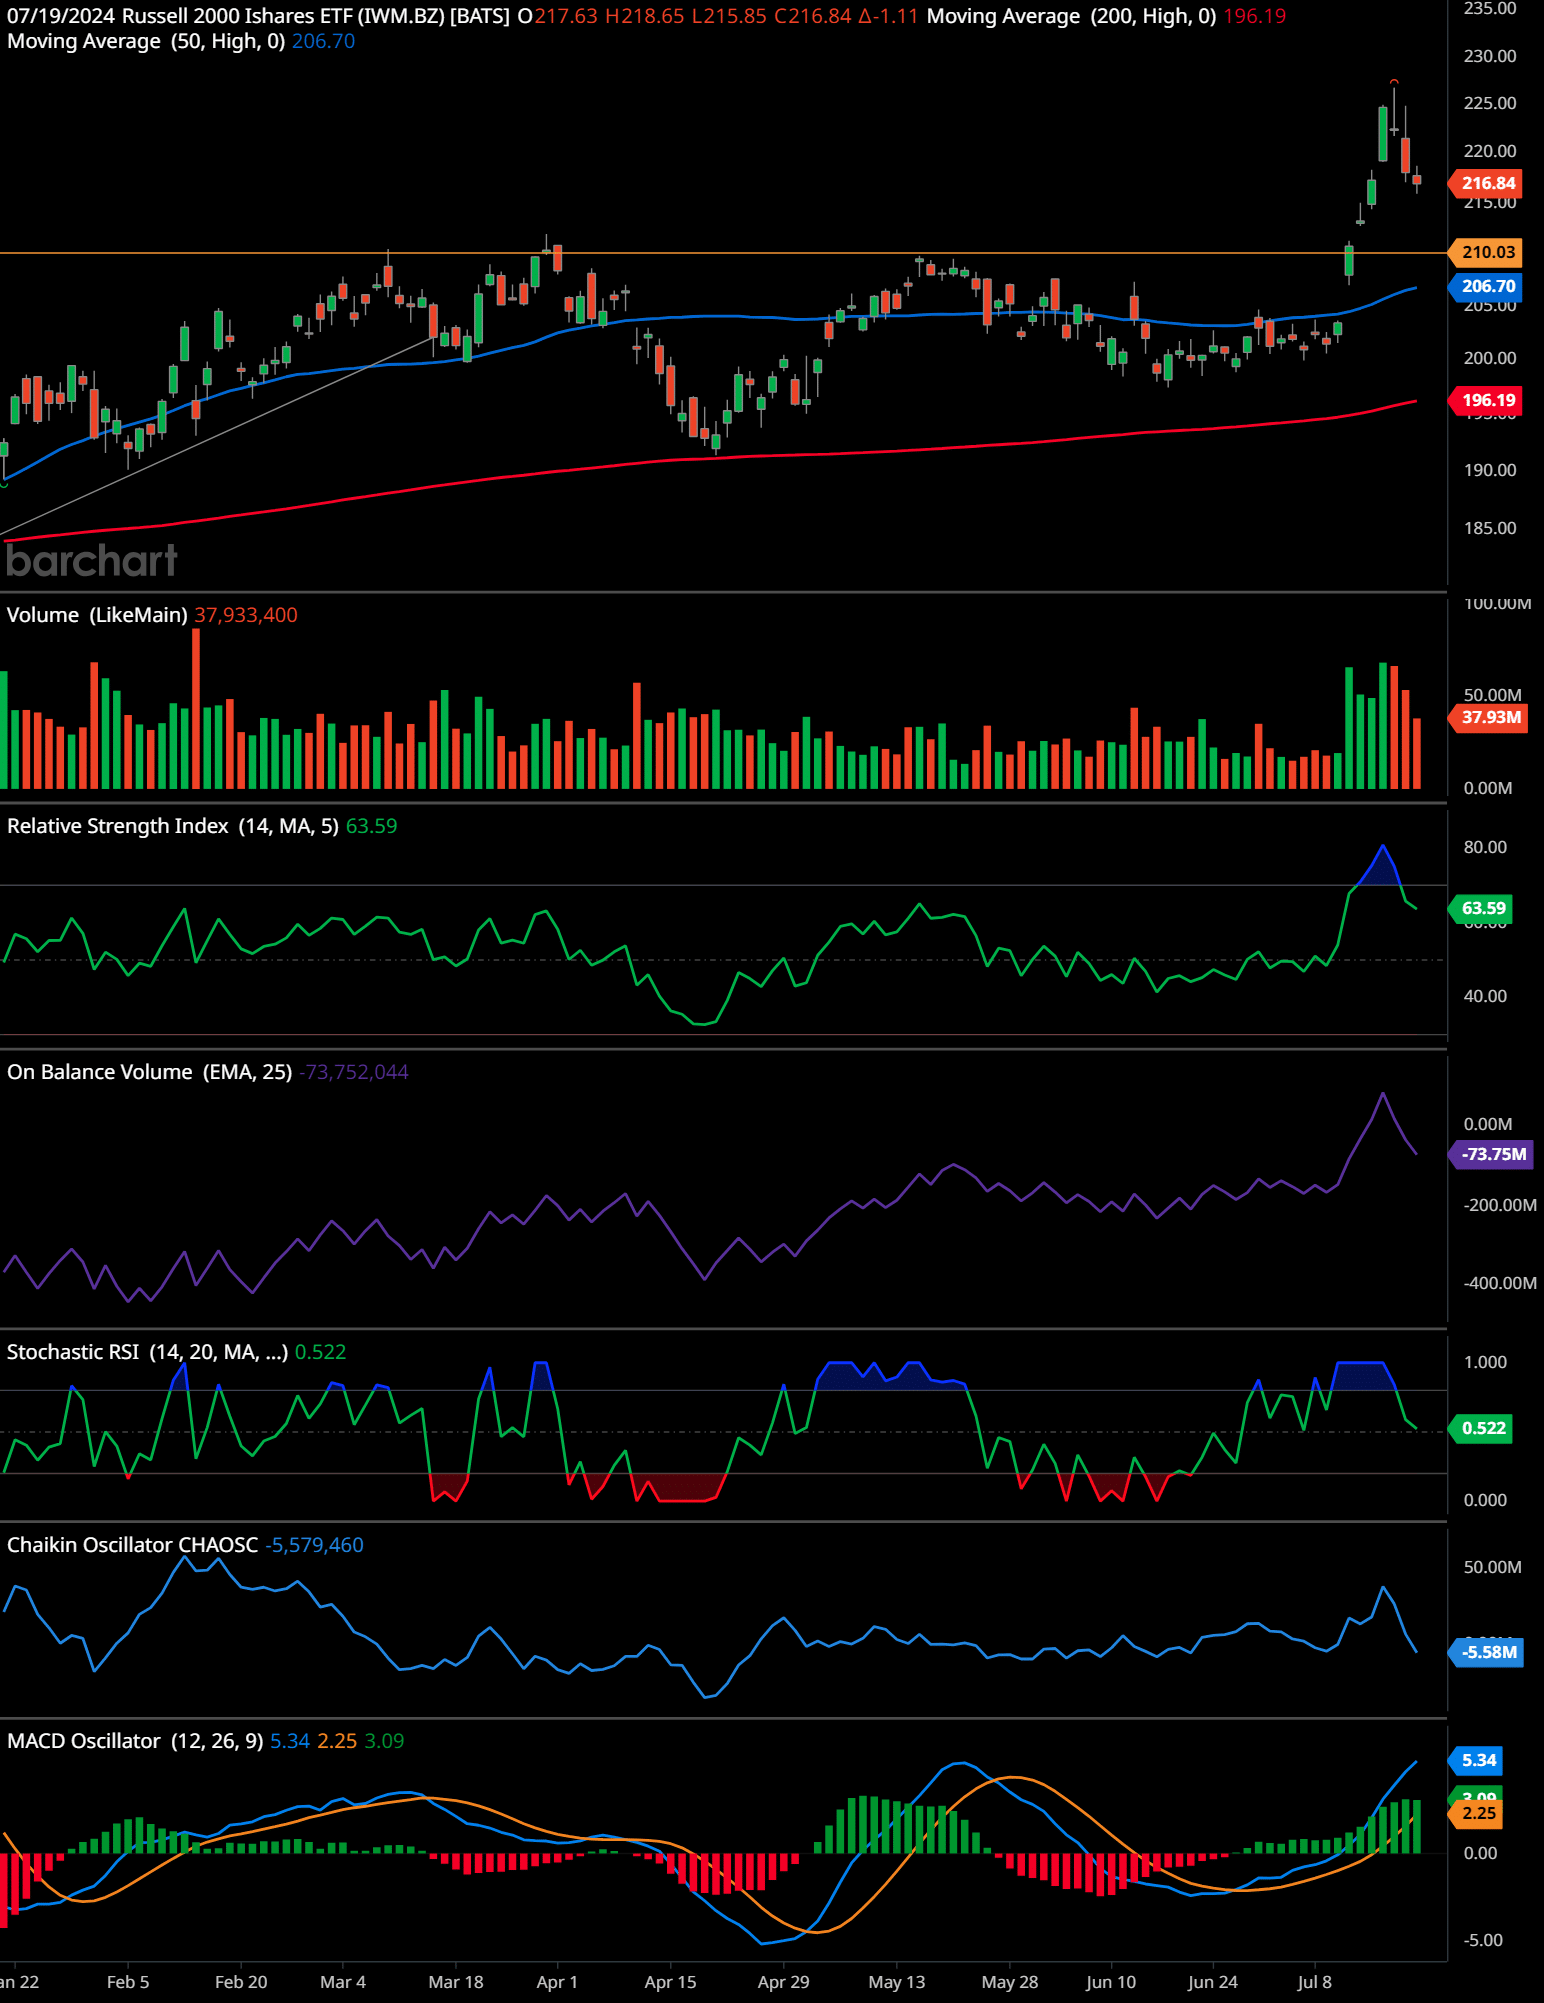The height and width of the screenshot is (2003, 1544).
Task: Select the Moving Average (200, High, 0) title
Action: pyautogui.click(x=1071, y=16)
